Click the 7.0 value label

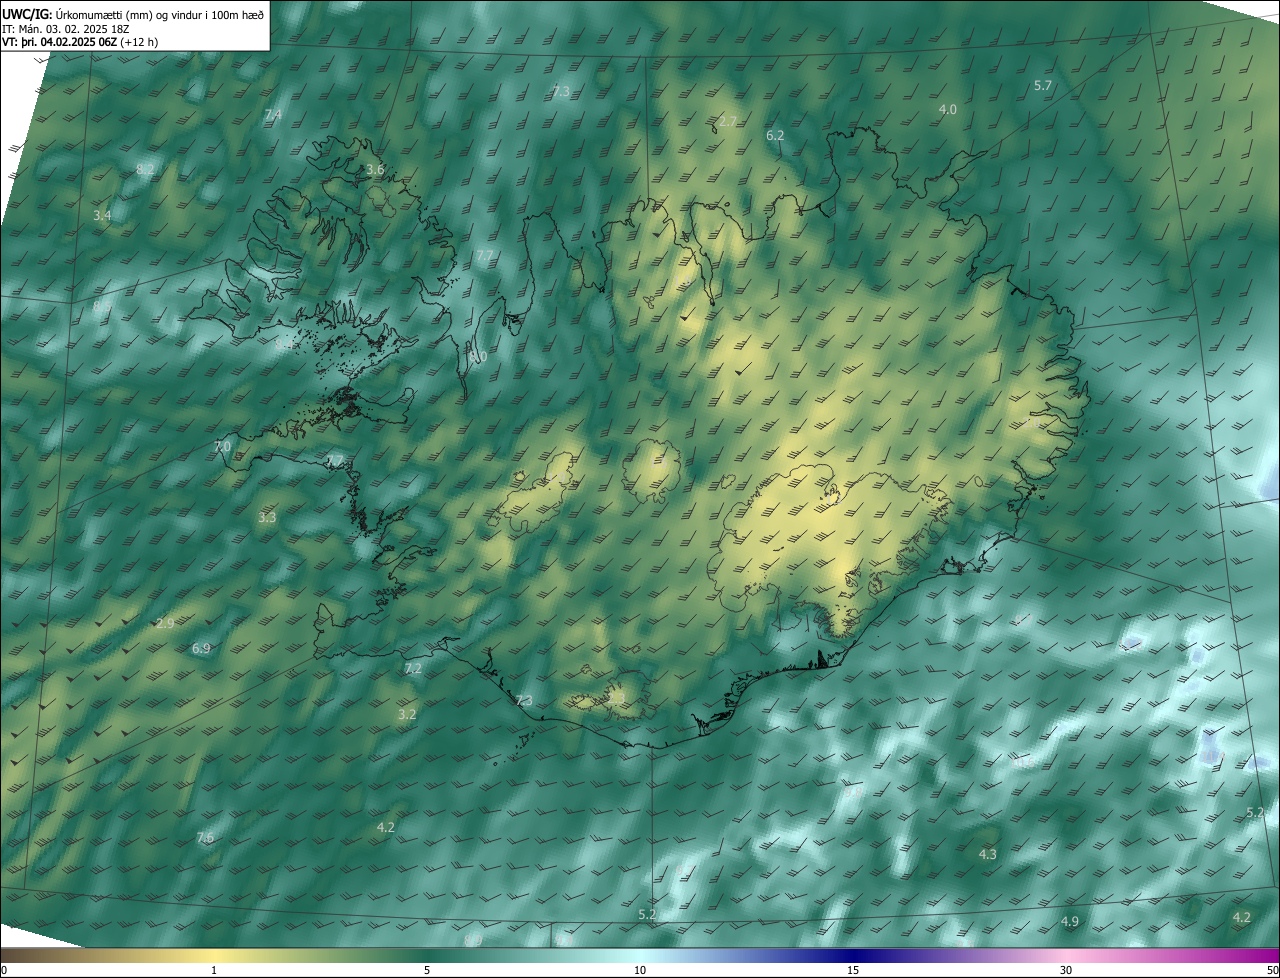222,446
